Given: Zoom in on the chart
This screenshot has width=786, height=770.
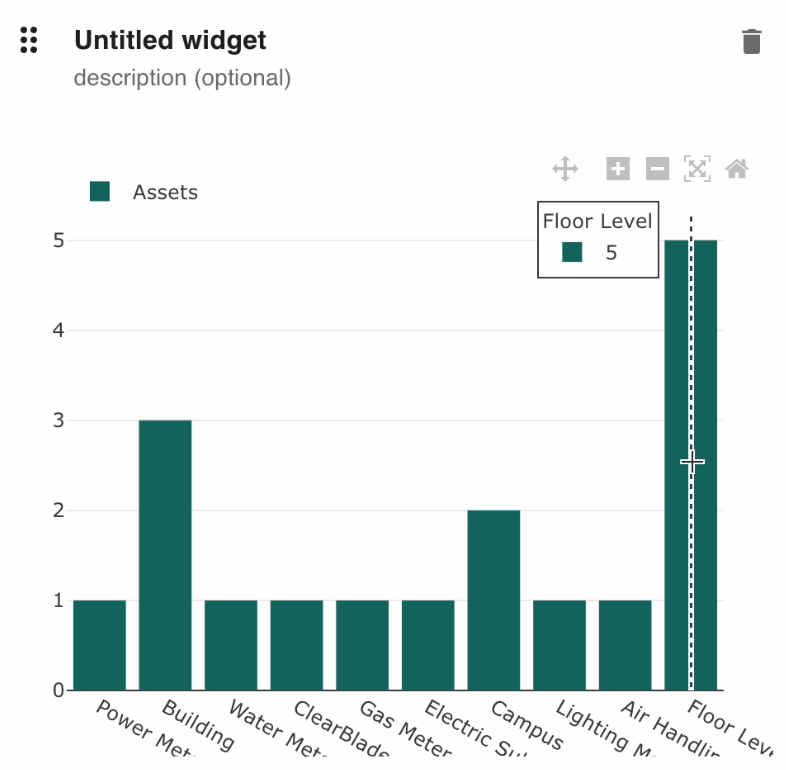Looking at the screenshot, I should coord(618,169).
